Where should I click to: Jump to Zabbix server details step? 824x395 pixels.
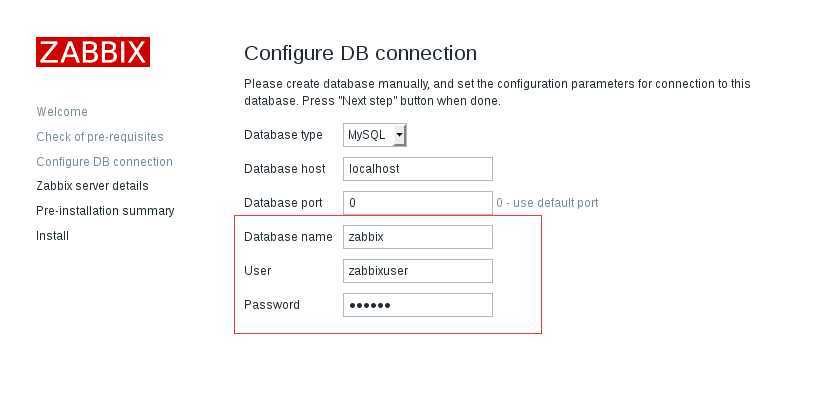(x=92, y=186)
